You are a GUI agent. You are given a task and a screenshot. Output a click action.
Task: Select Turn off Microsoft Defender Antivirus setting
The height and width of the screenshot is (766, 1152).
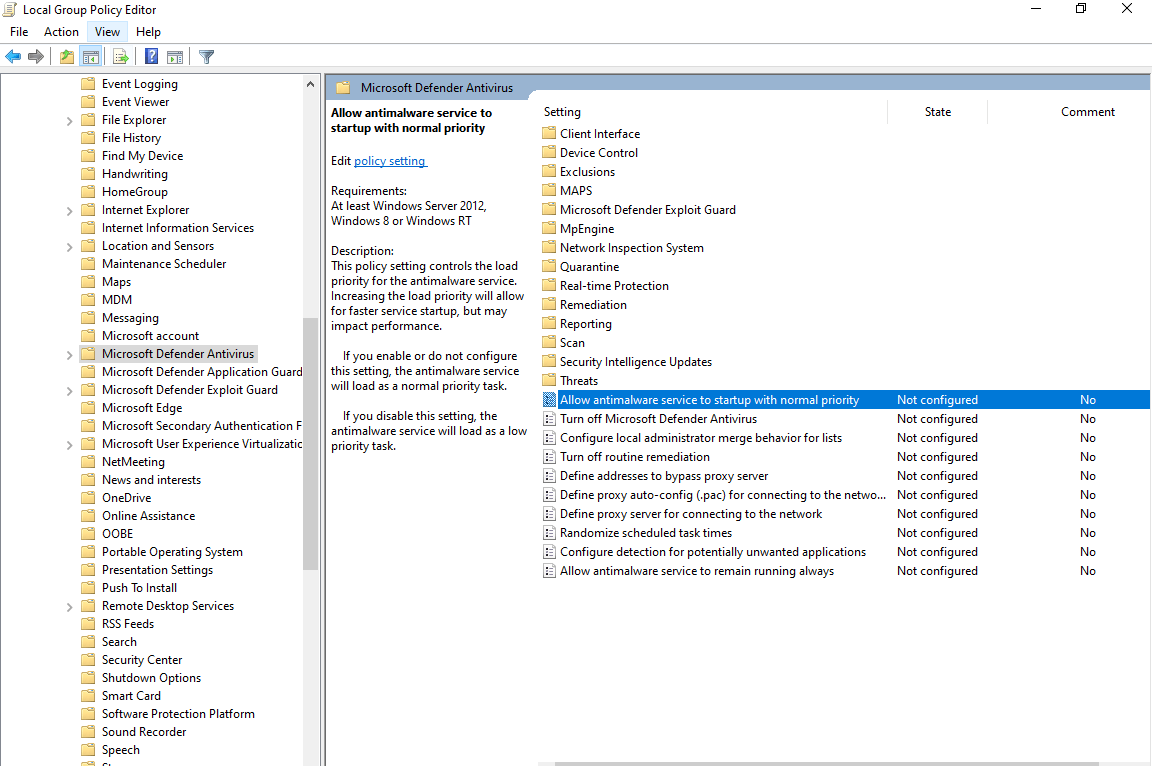pyautogui.click(x=661, y=418)
